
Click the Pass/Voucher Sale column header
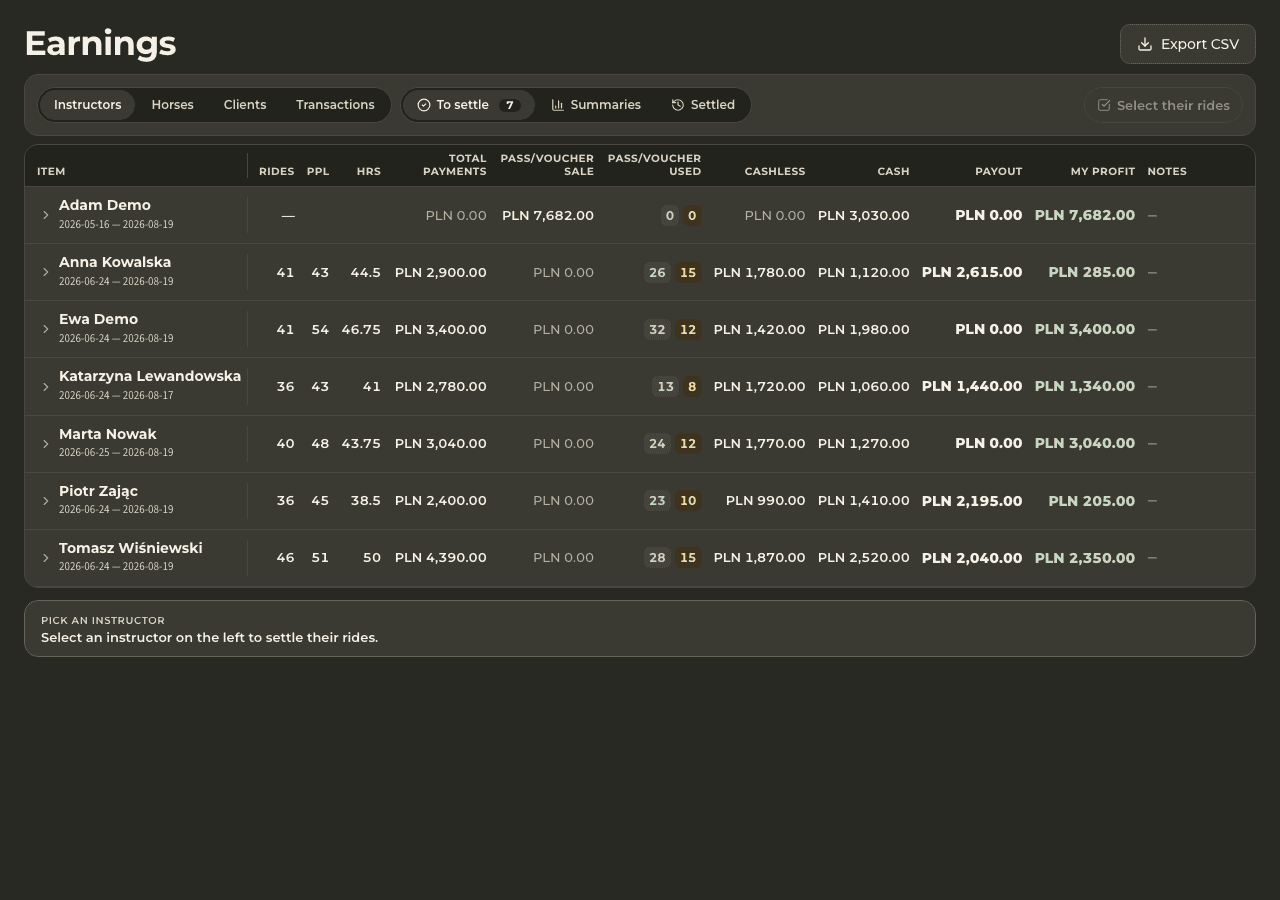coord(547,165)
